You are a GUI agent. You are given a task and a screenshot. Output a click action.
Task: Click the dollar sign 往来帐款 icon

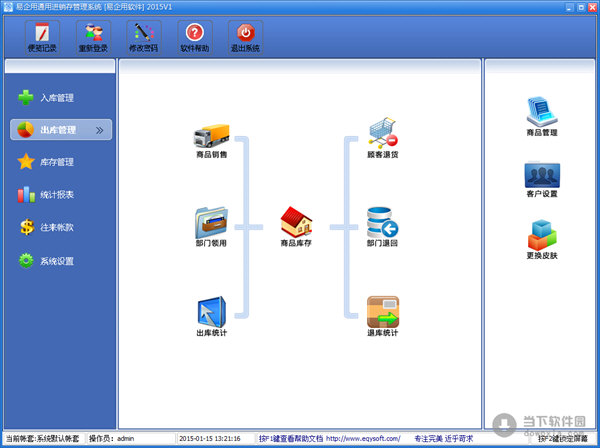pos(27,227)
